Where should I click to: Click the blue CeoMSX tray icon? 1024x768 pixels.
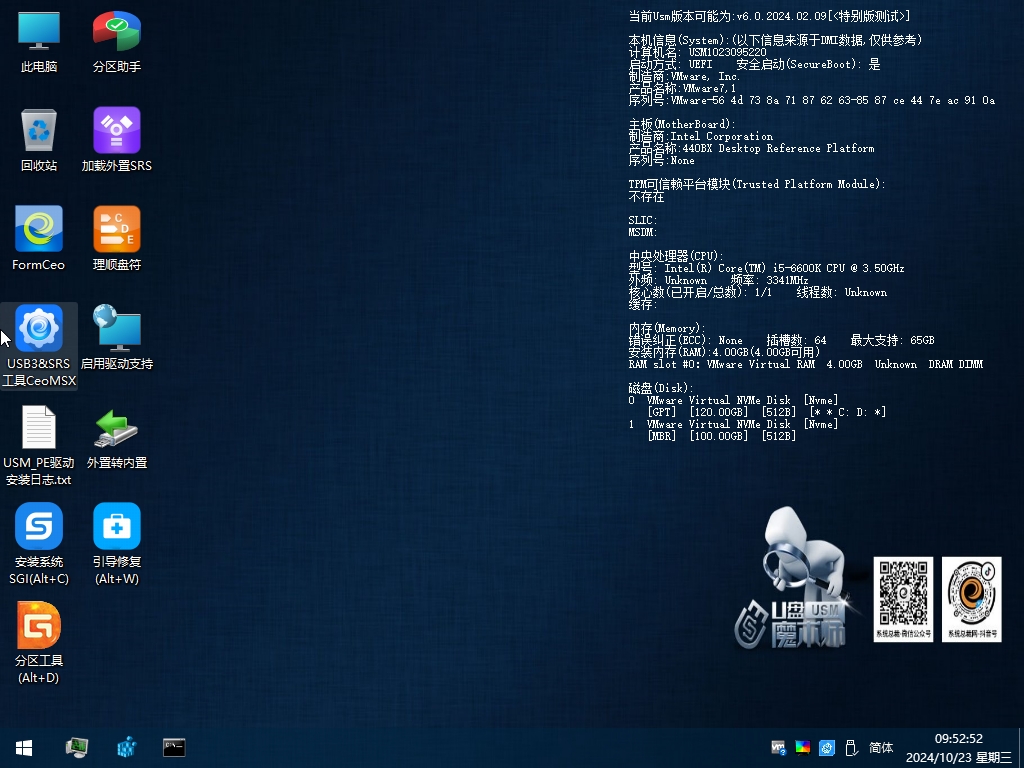pos(827,748)
